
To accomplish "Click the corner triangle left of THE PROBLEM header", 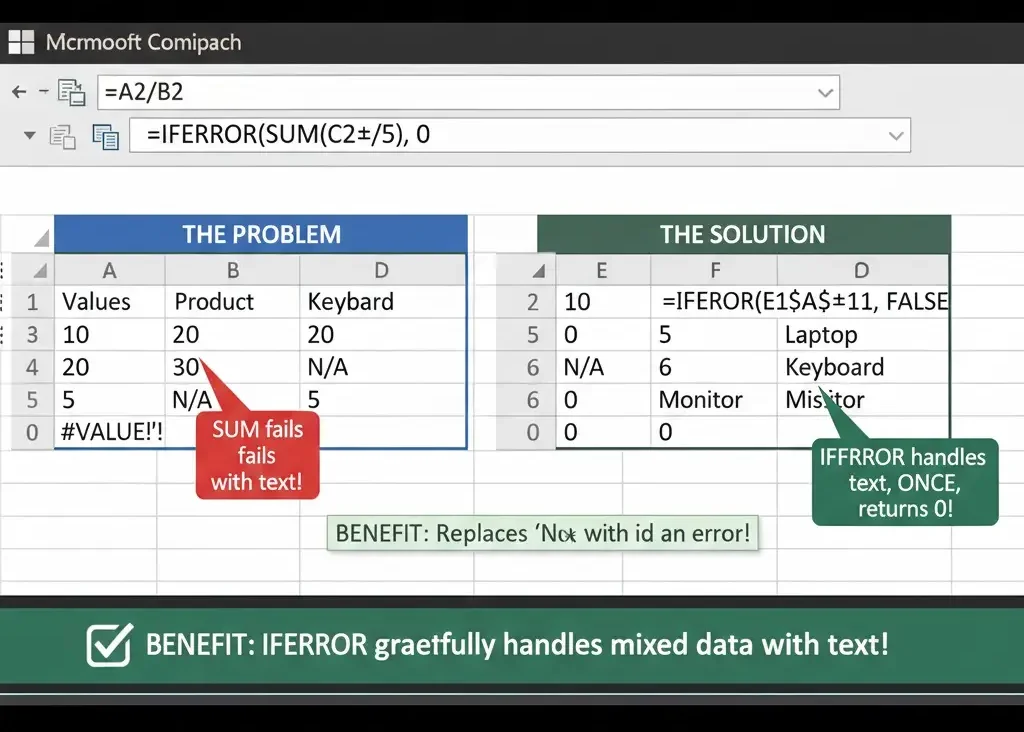I will coord(41,238).
